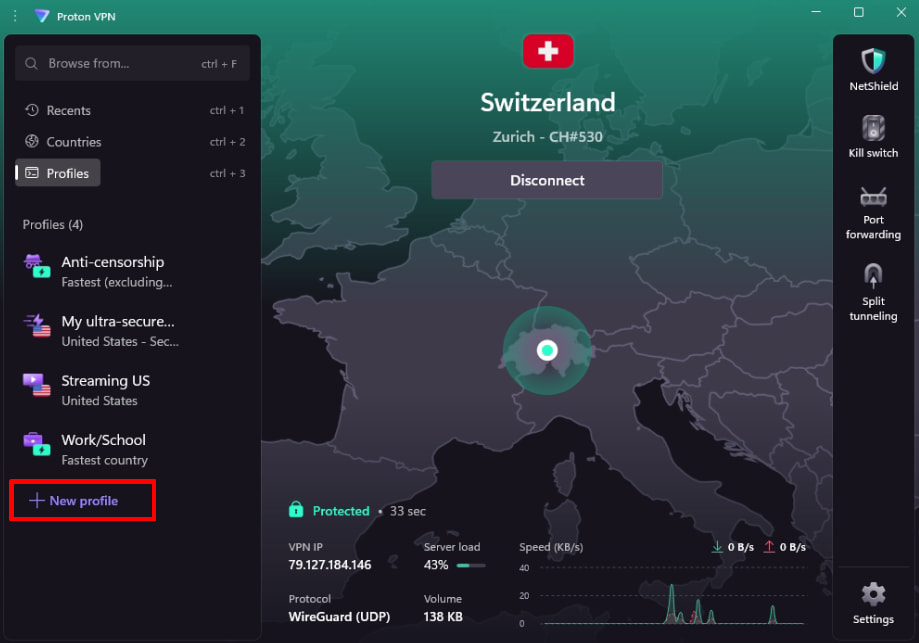919x643 pixels.
Task: Open the Settings gear icon
Action: pos(873,594)
